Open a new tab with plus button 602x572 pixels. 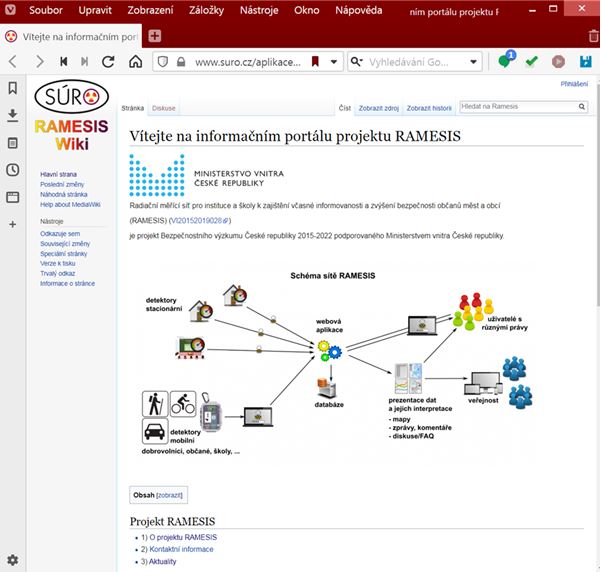(155, 36)
